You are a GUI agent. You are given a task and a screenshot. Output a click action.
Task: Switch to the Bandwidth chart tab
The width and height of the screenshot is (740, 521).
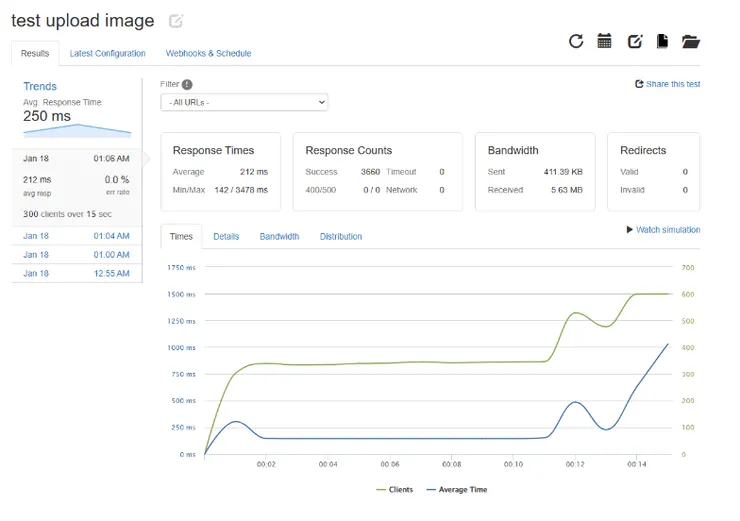[x=279, y=237]
